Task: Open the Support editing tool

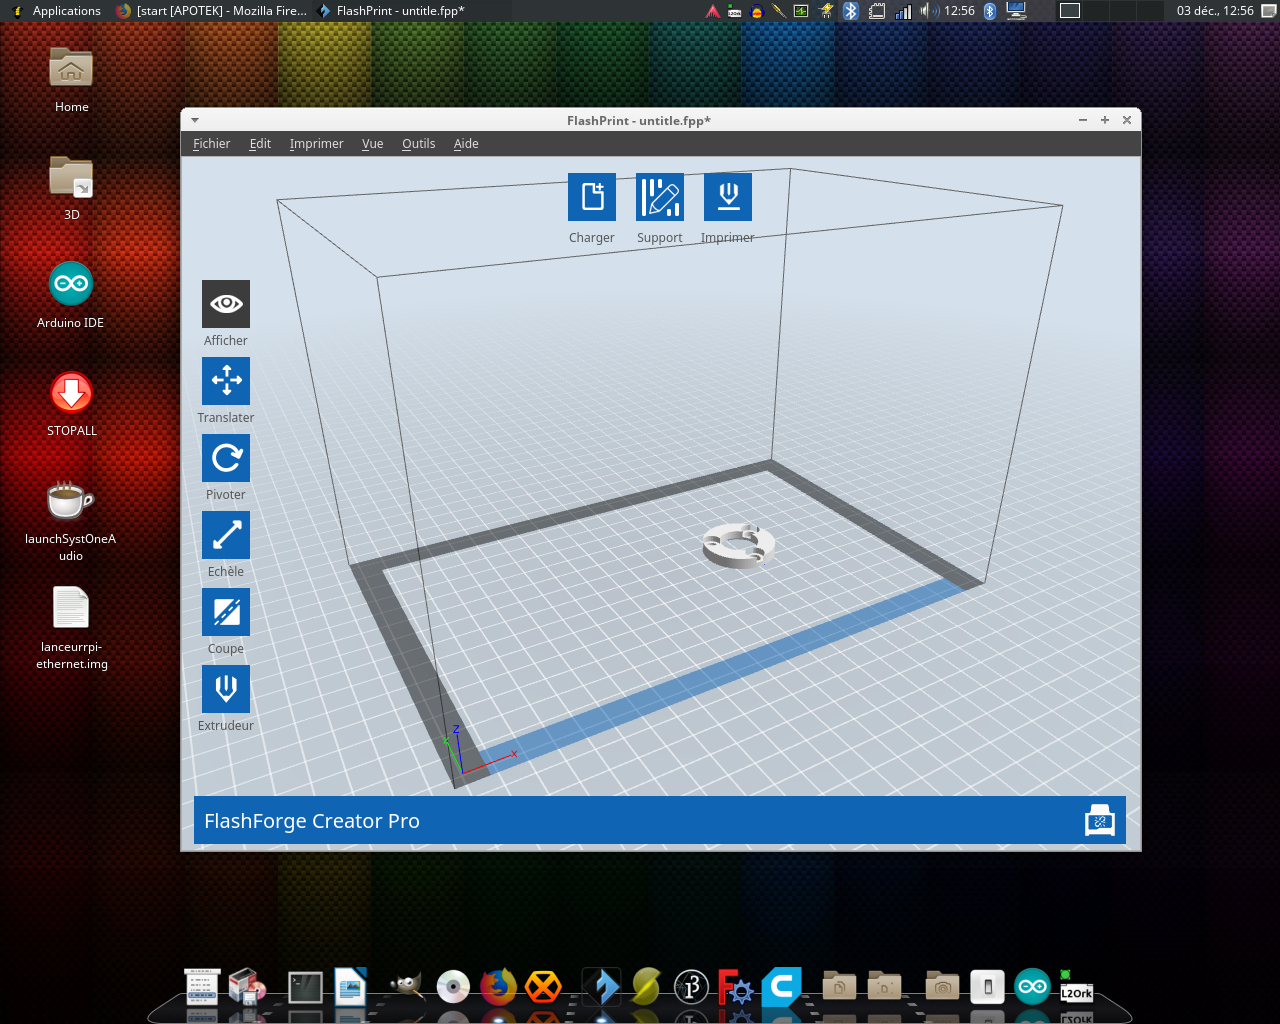Action: tap(660, 197)
